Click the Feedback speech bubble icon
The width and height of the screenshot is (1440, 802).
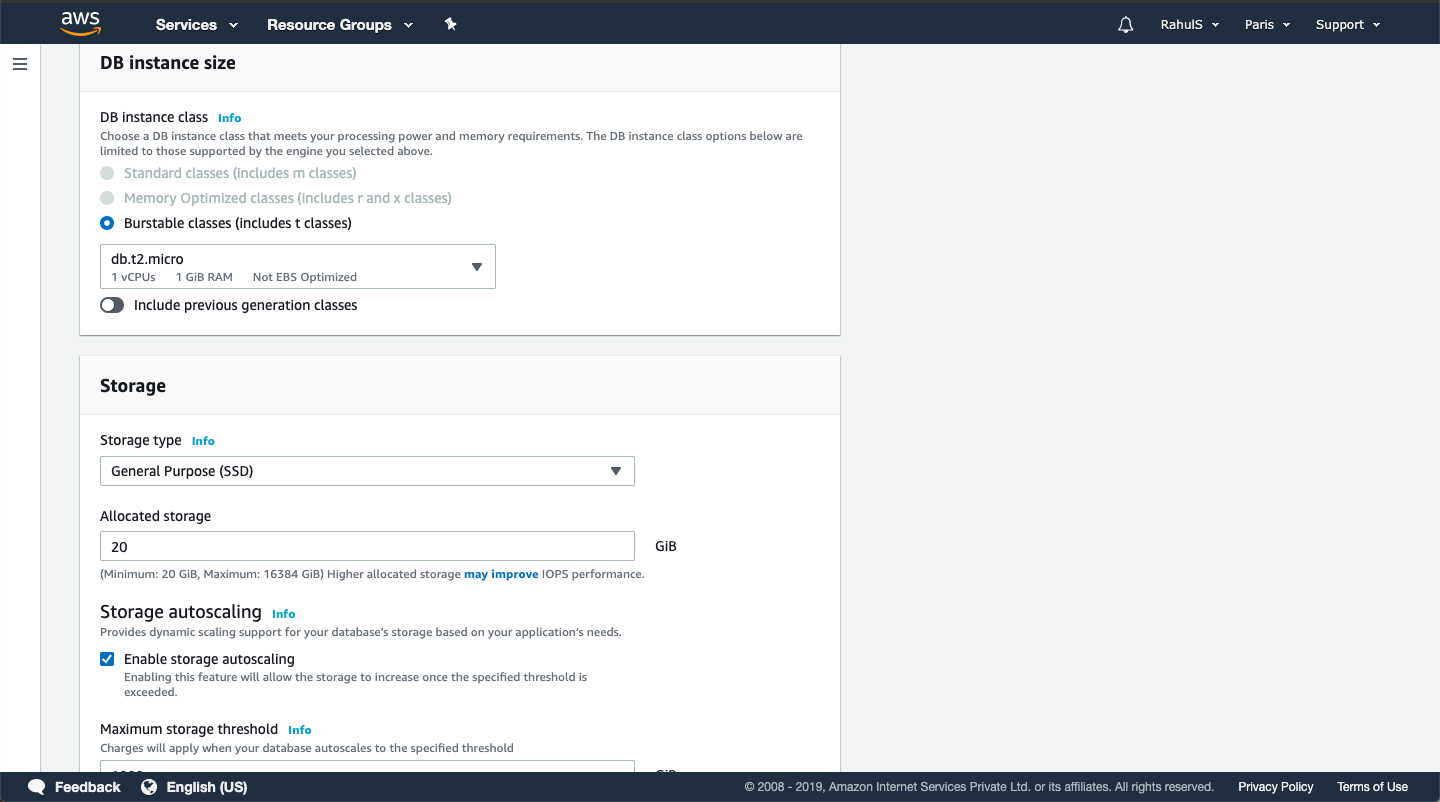click(37, 787)
